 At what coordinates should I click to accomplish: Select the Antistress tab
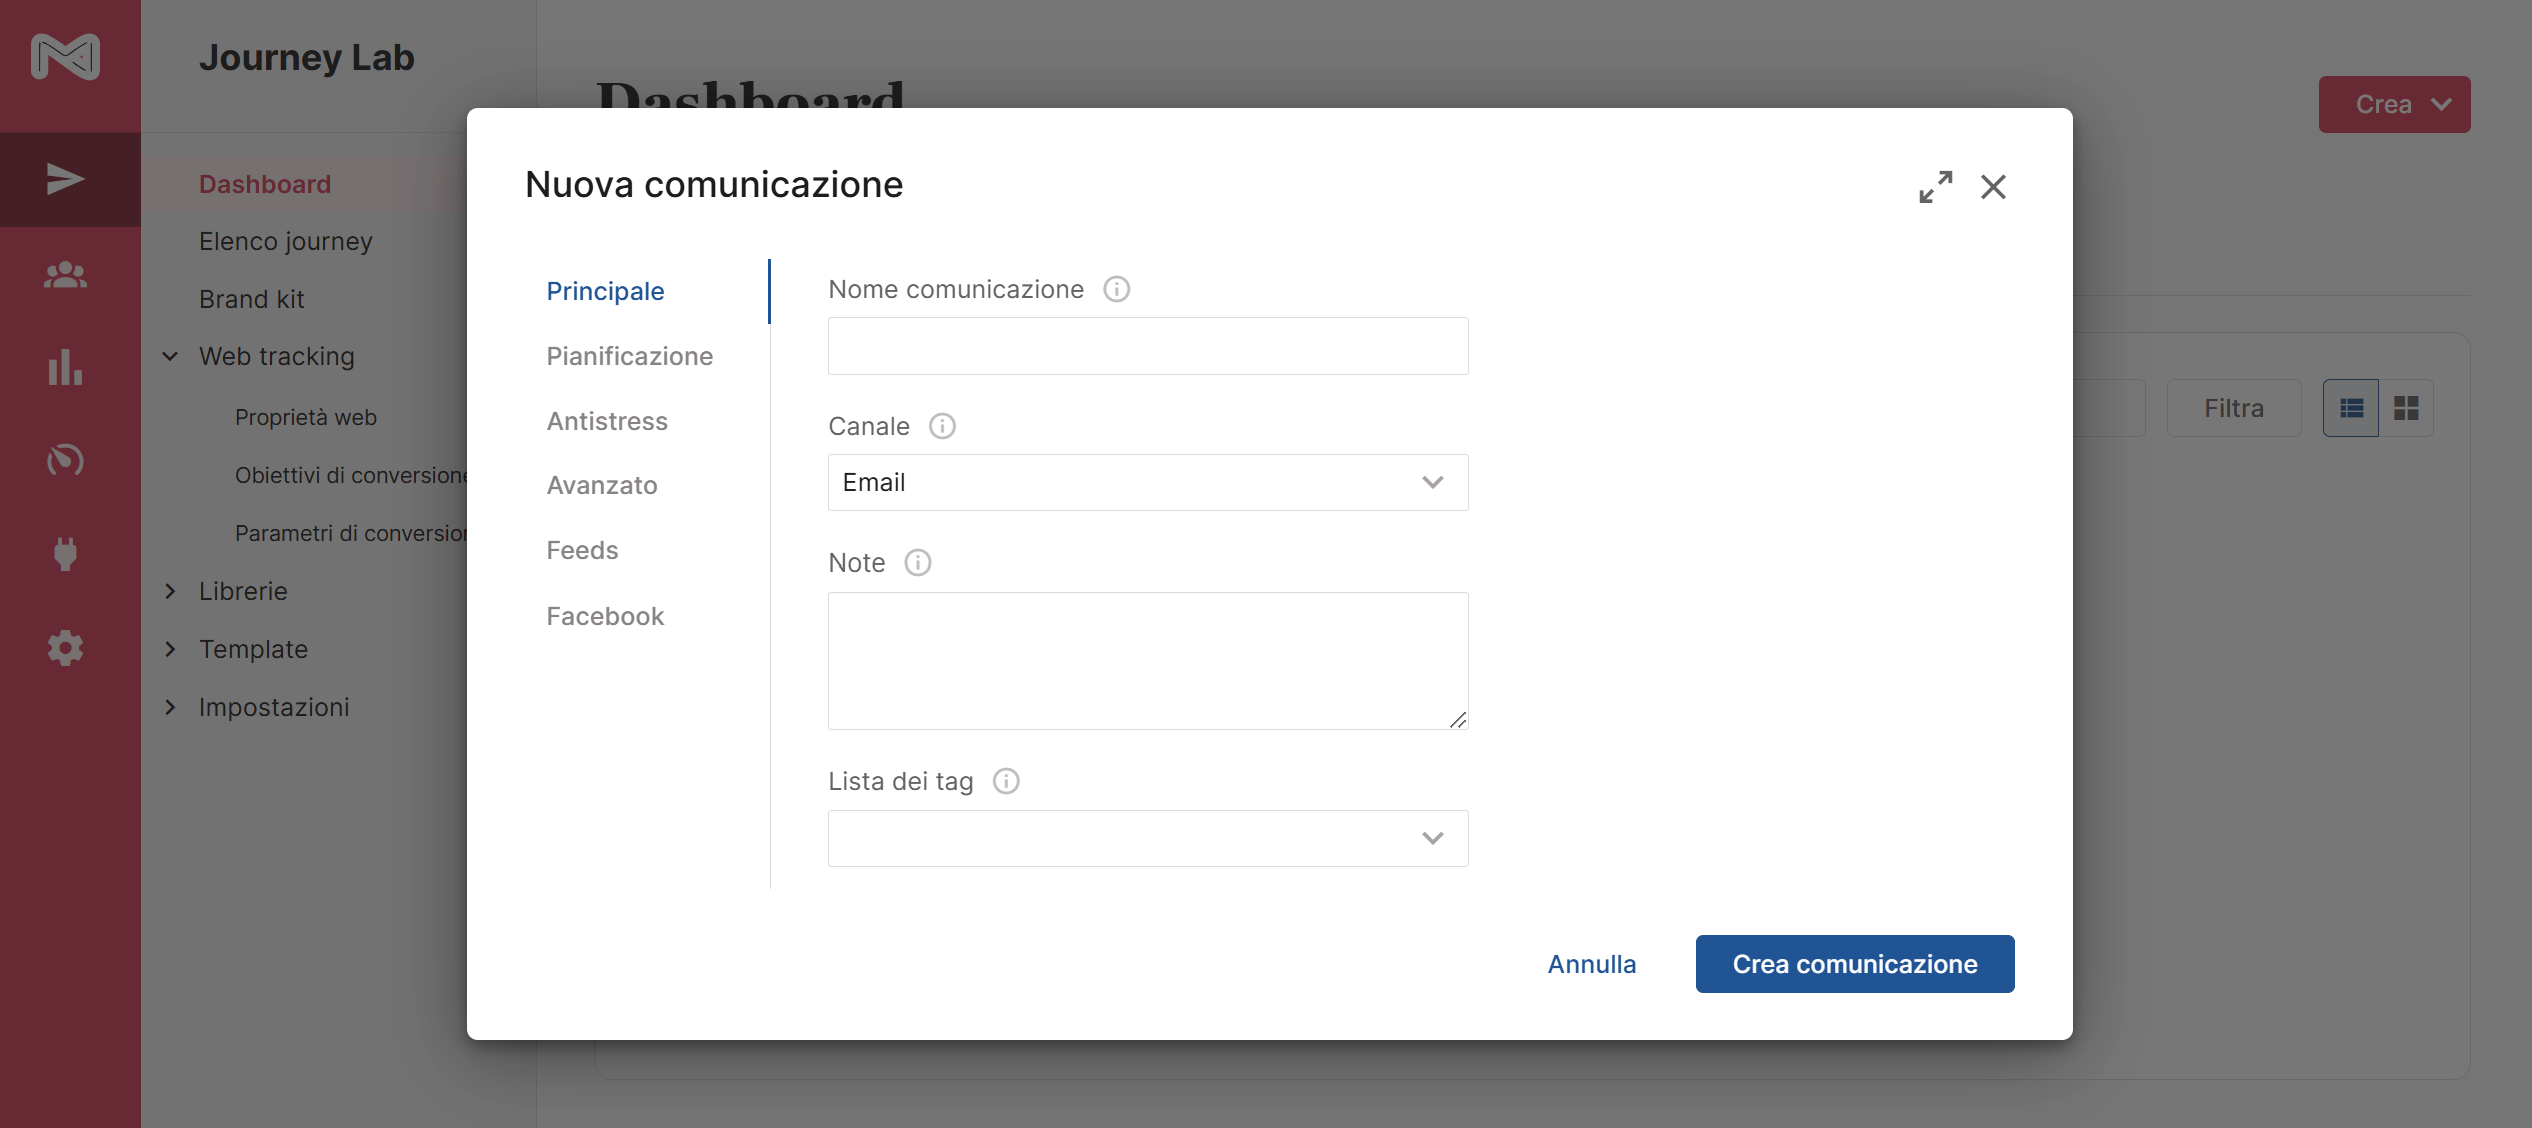[607, 421]
